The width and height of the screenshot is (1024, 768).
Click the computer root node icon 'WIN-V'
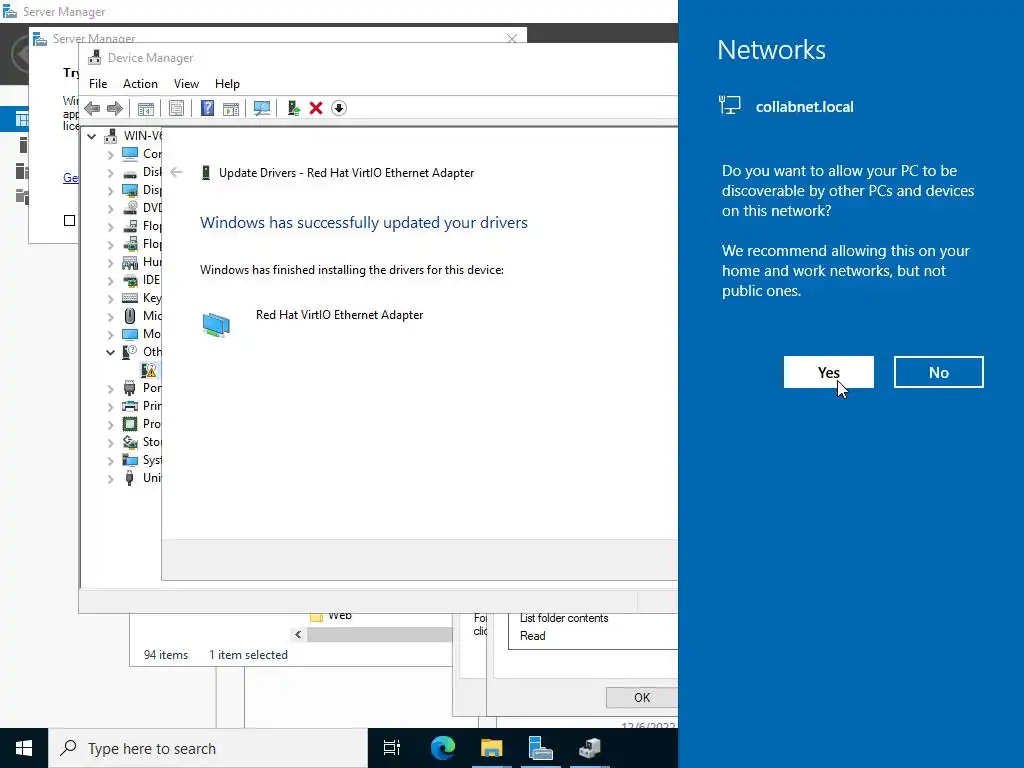(111, 136)
